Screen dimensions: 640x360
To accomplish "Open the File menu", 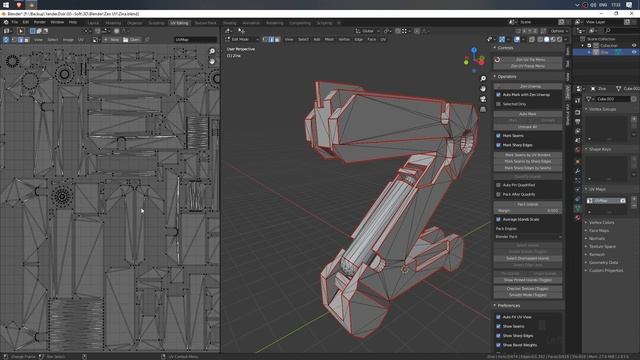I will (15, 22).
